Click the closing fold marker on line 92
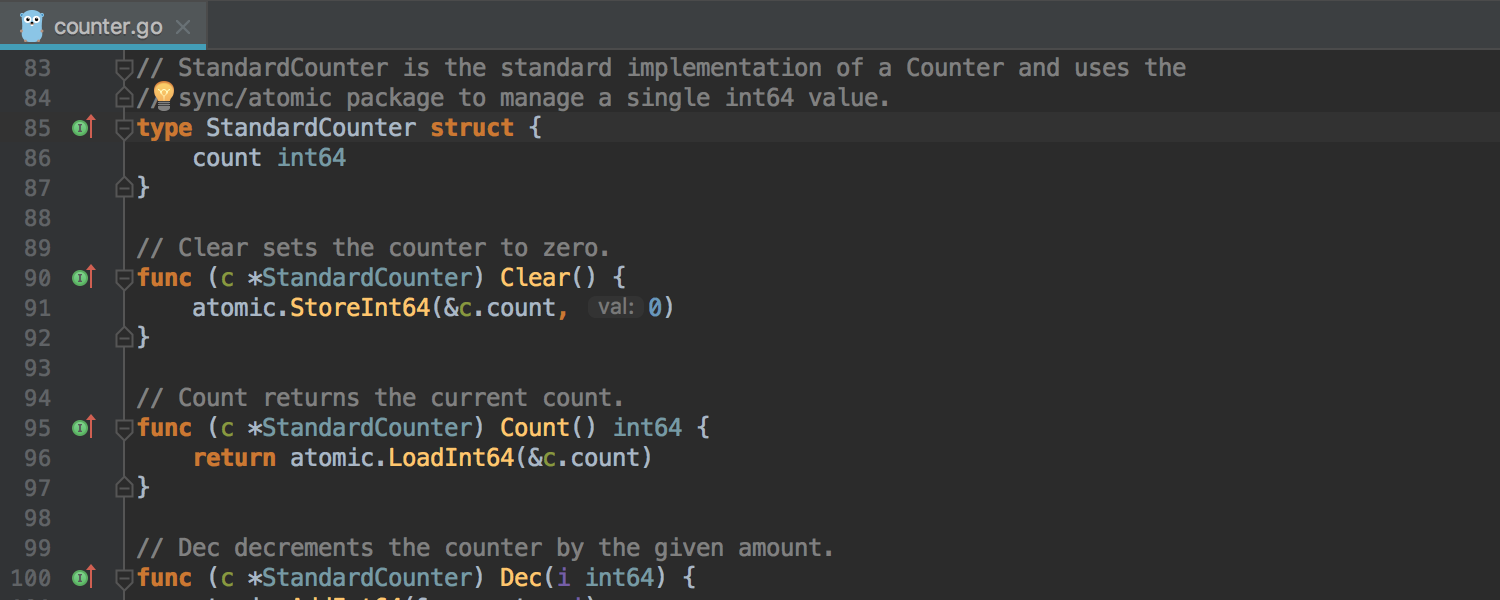Viewport: 1500px width, 600px height. 124,337
